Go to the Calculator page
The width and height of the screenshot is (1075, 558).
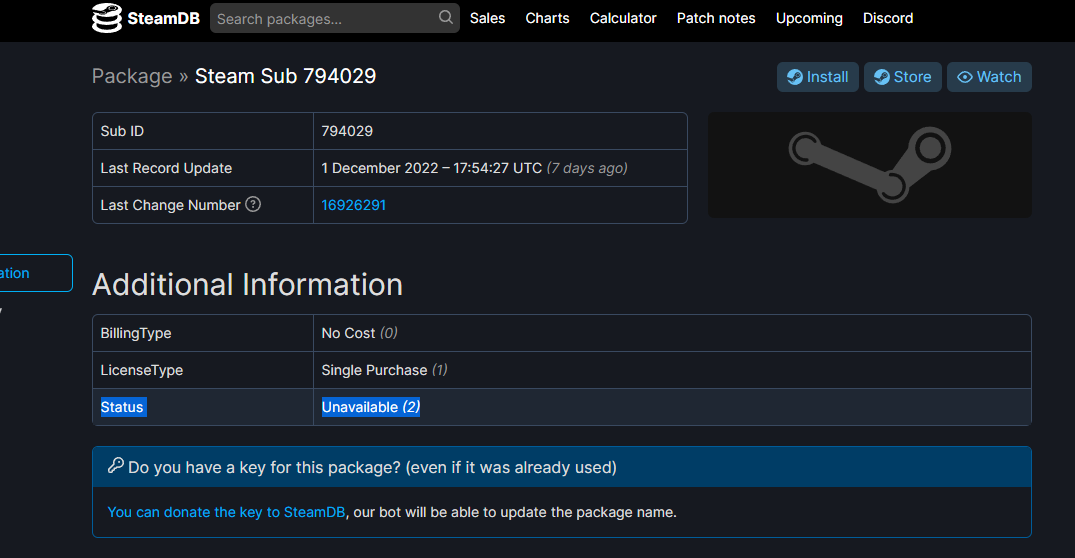click(623, 19)
